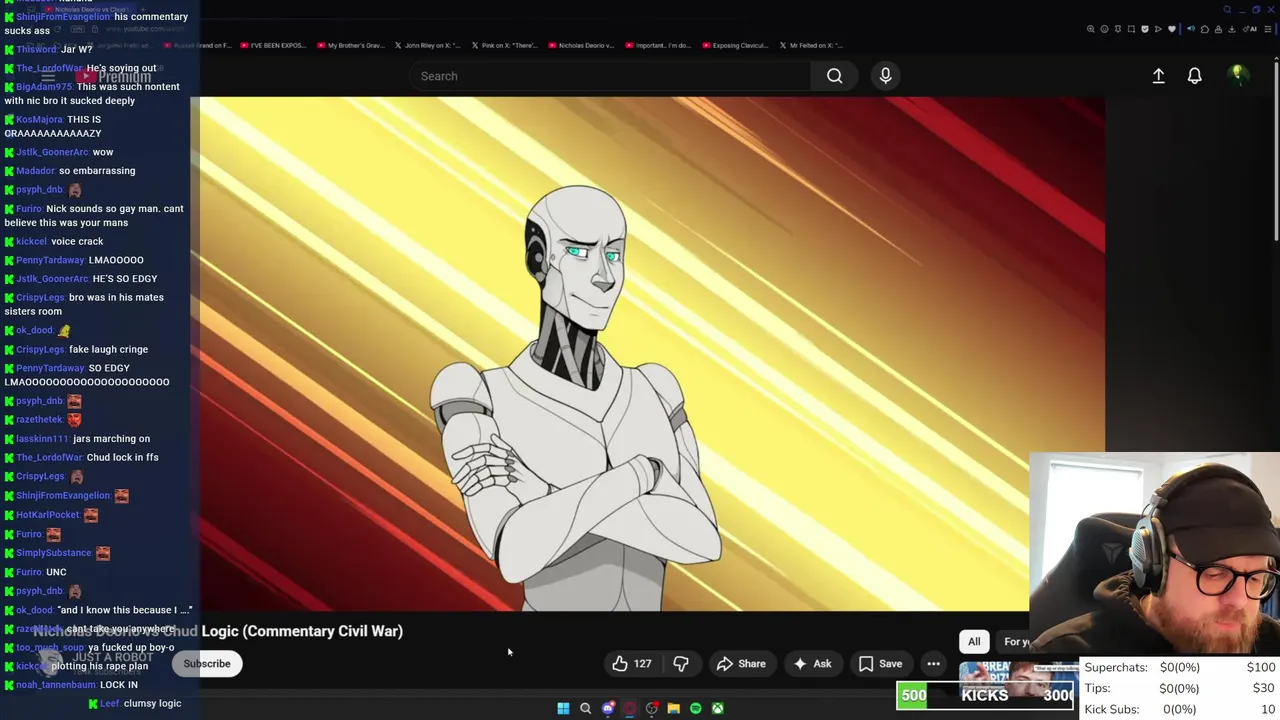
Task: Open browser AI assistant icon
Action: click(x=1249, y=29)
